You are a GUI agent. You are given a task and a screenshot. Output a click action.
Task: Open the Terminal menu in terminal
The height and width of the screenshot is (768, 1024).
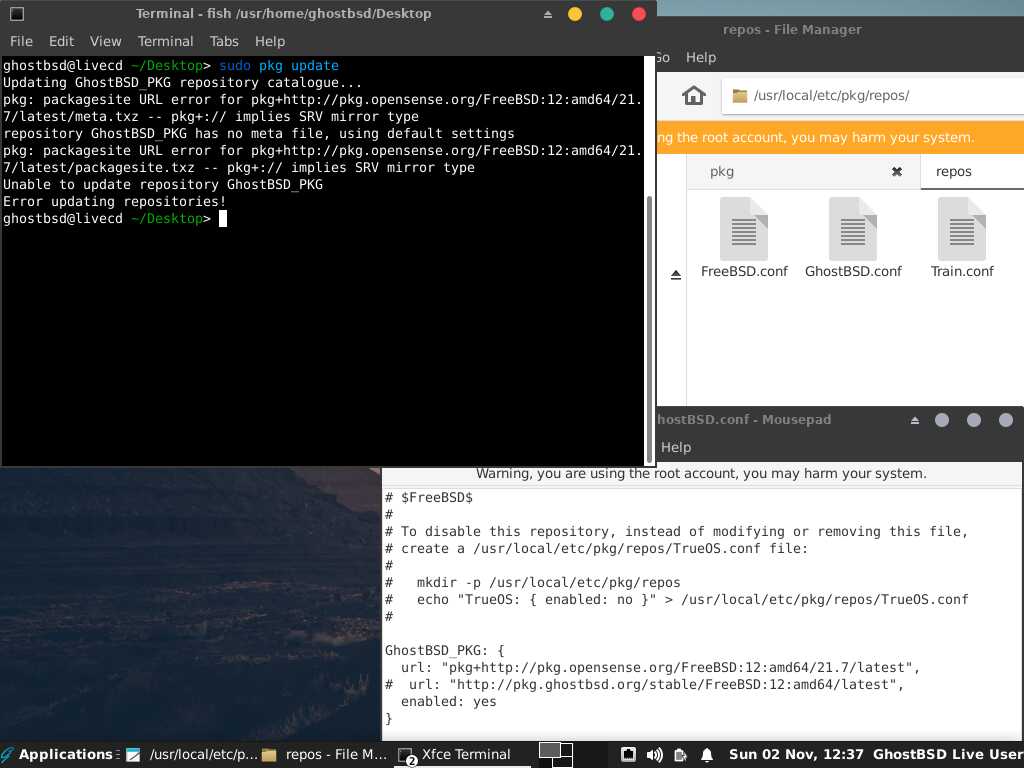point(165,41)
